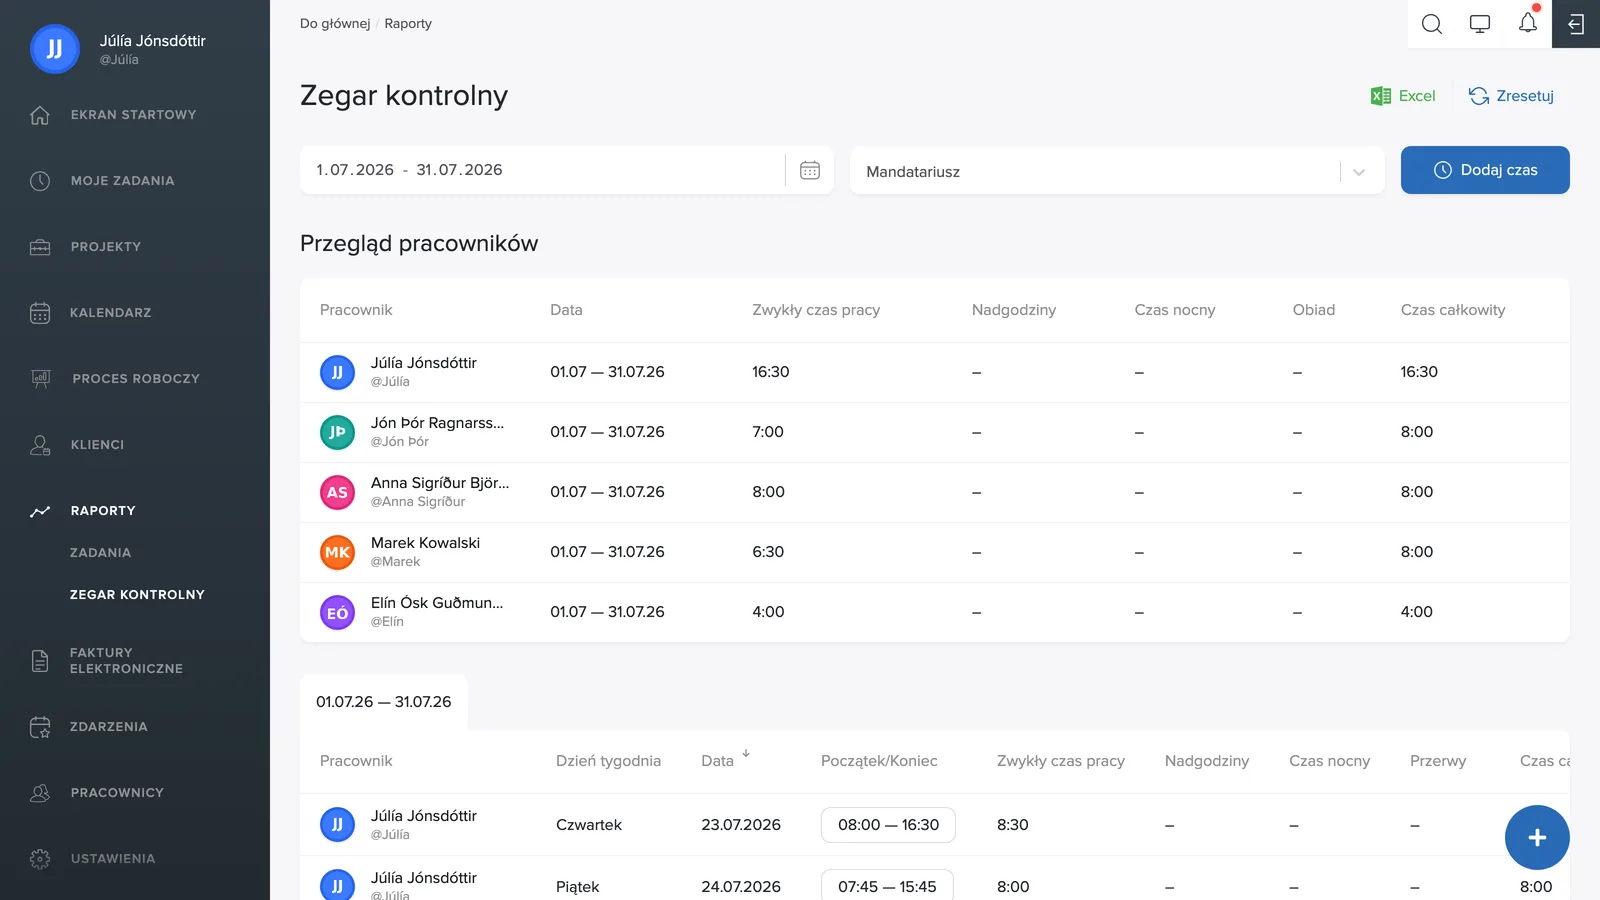The height and width of the screenshot is (900, 1600).
Task: Select Zadania submenu under Raporty
Action: (100, 553)
